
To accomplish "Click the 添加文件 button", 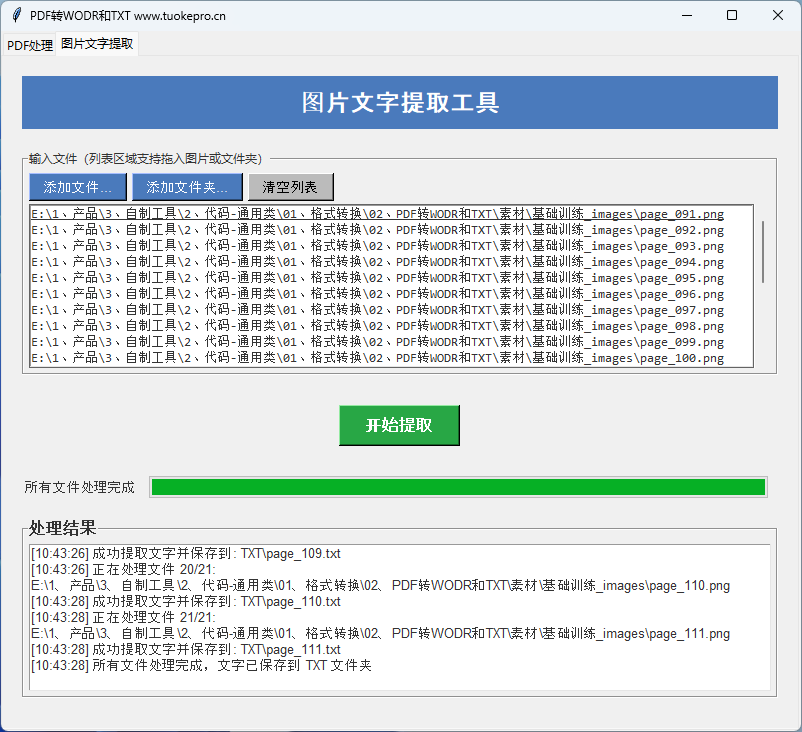I will [x=77, y=186].
